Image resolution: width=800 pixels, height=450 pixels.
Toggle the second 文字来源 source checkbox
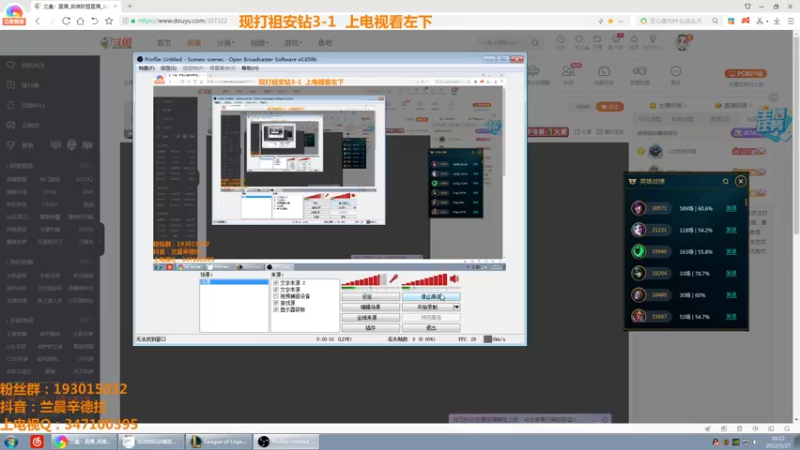tap(276, 289)
